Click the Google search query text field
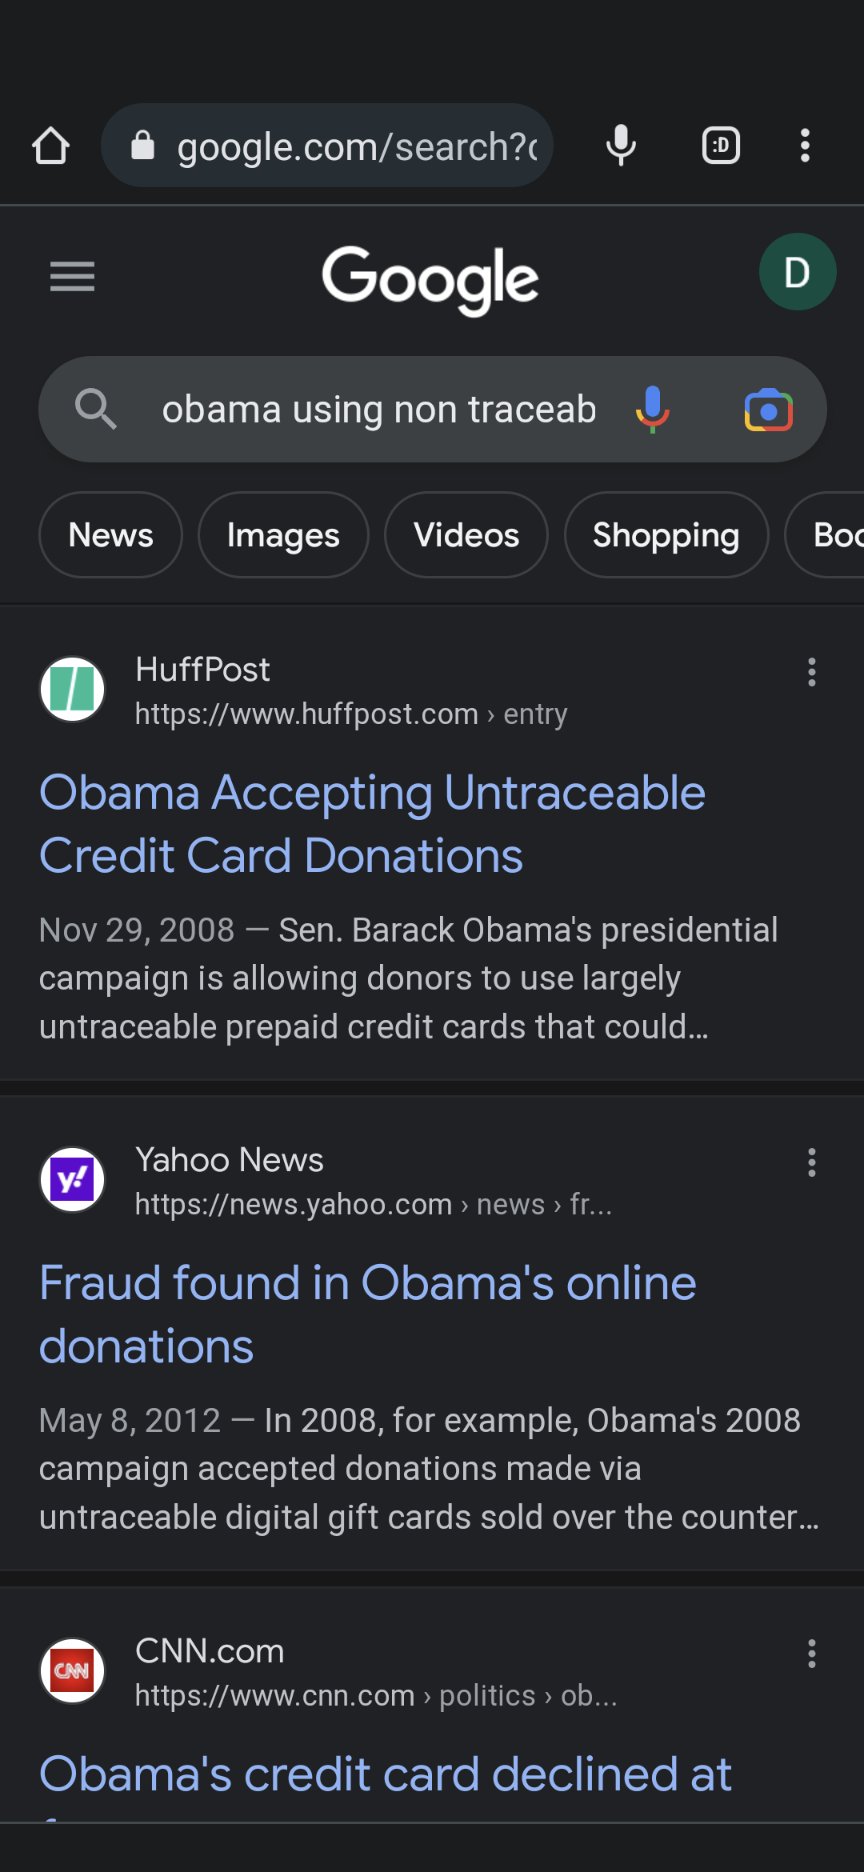Screen dimensions: 864x1872 (x=378, y=410)
